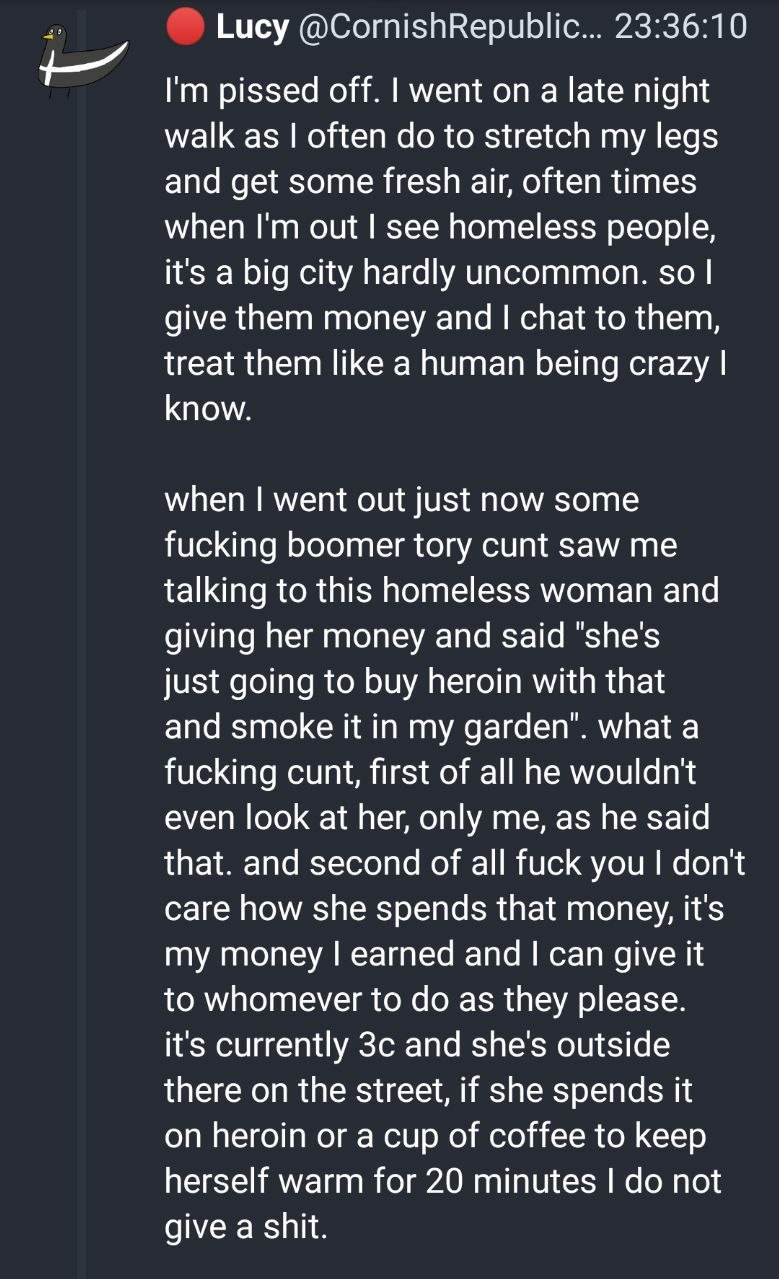Click the 23:36:10 message timestamp
Image resolution: width=779 pixels, height=1279 pixels.
point(680,27)
